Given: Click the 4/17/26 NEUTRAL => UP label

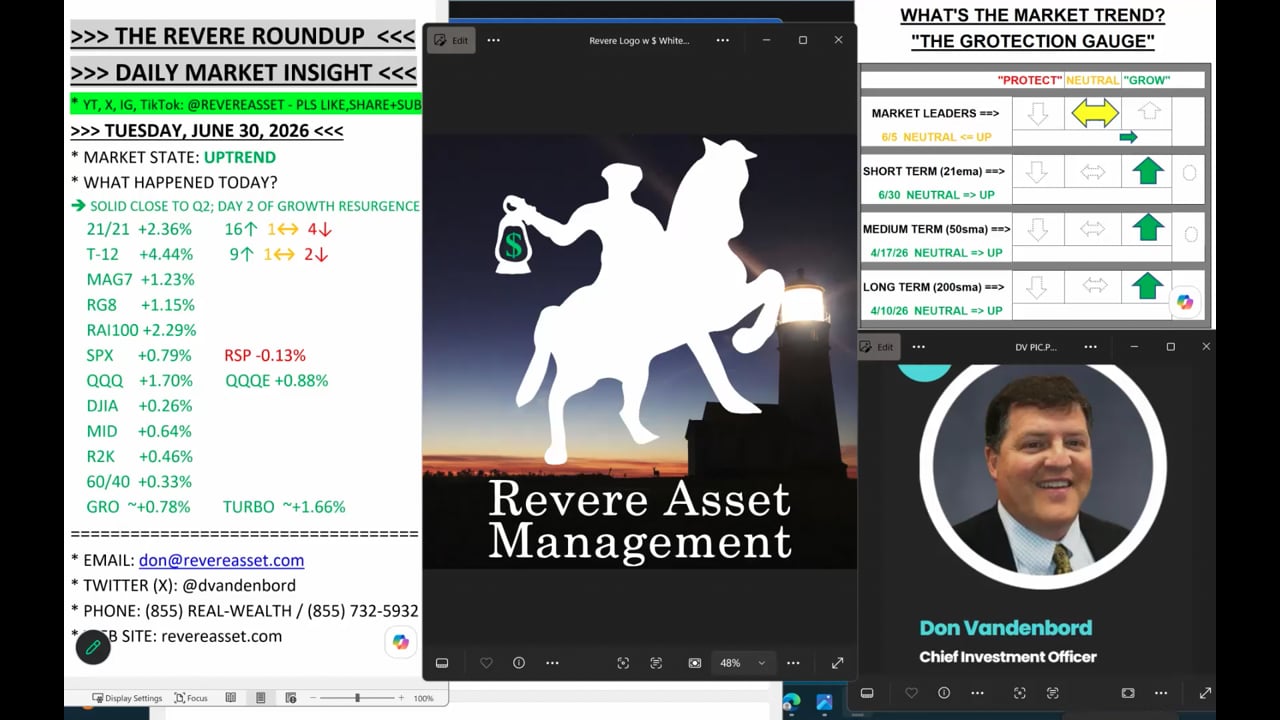Looking at the screenshot, I should click(x=936, y=253).
